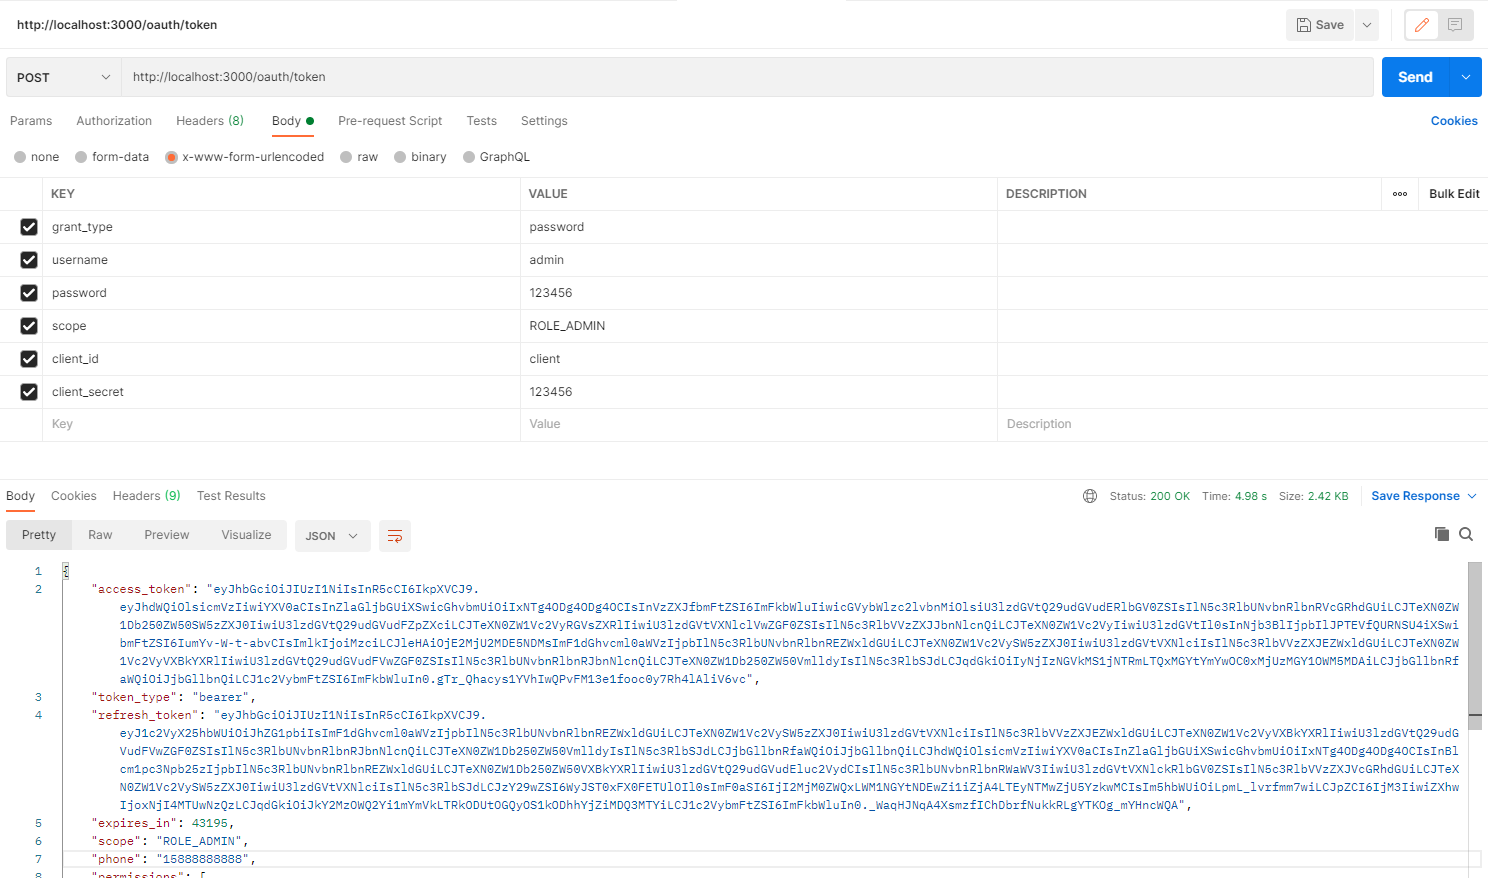Select the raw body type
The width and height of the screenshot is (1488, 885).
(x=359, y=157)
